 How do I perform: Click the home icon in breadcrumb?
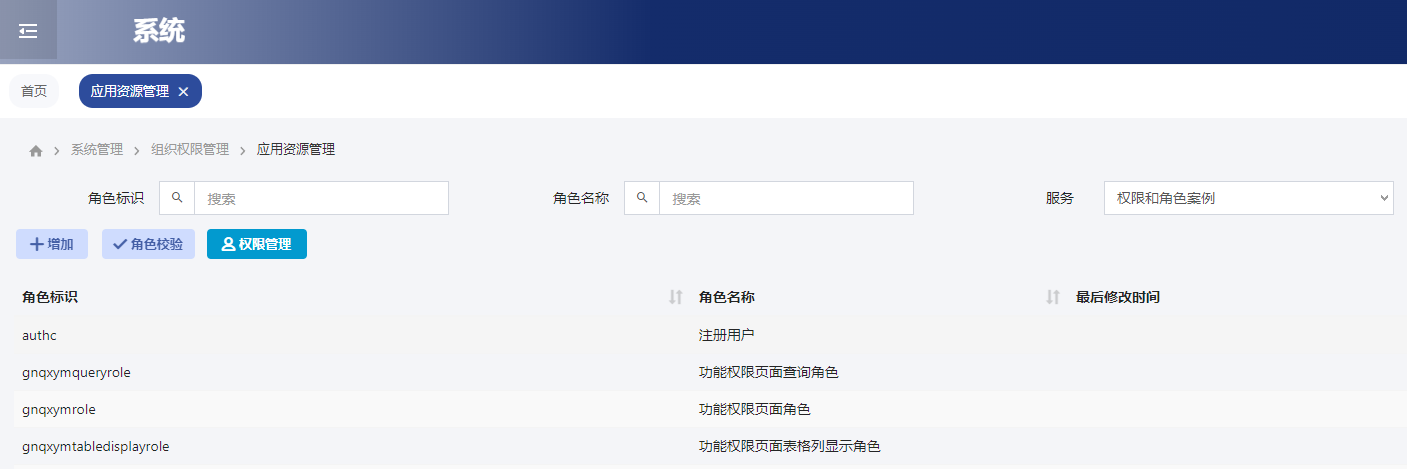[36, 150]
